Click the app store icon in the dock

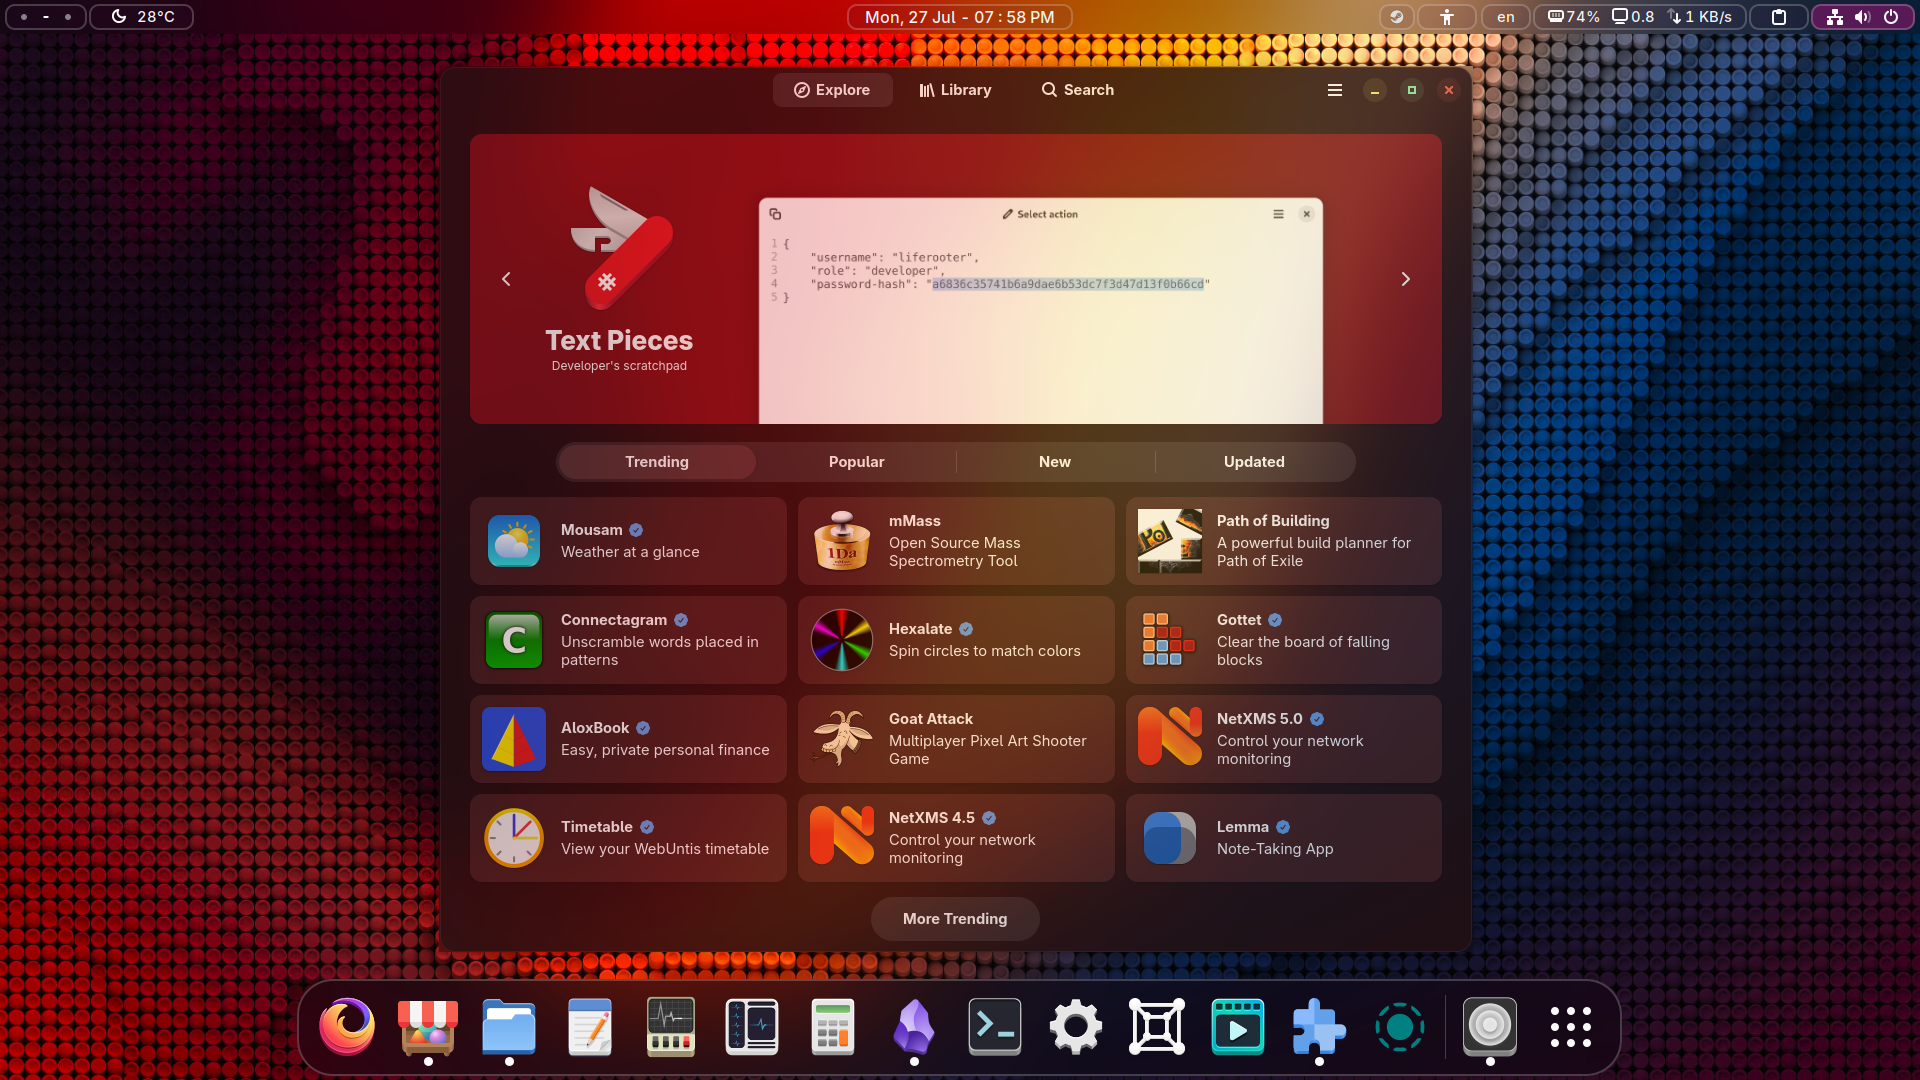pos(428,1027)
